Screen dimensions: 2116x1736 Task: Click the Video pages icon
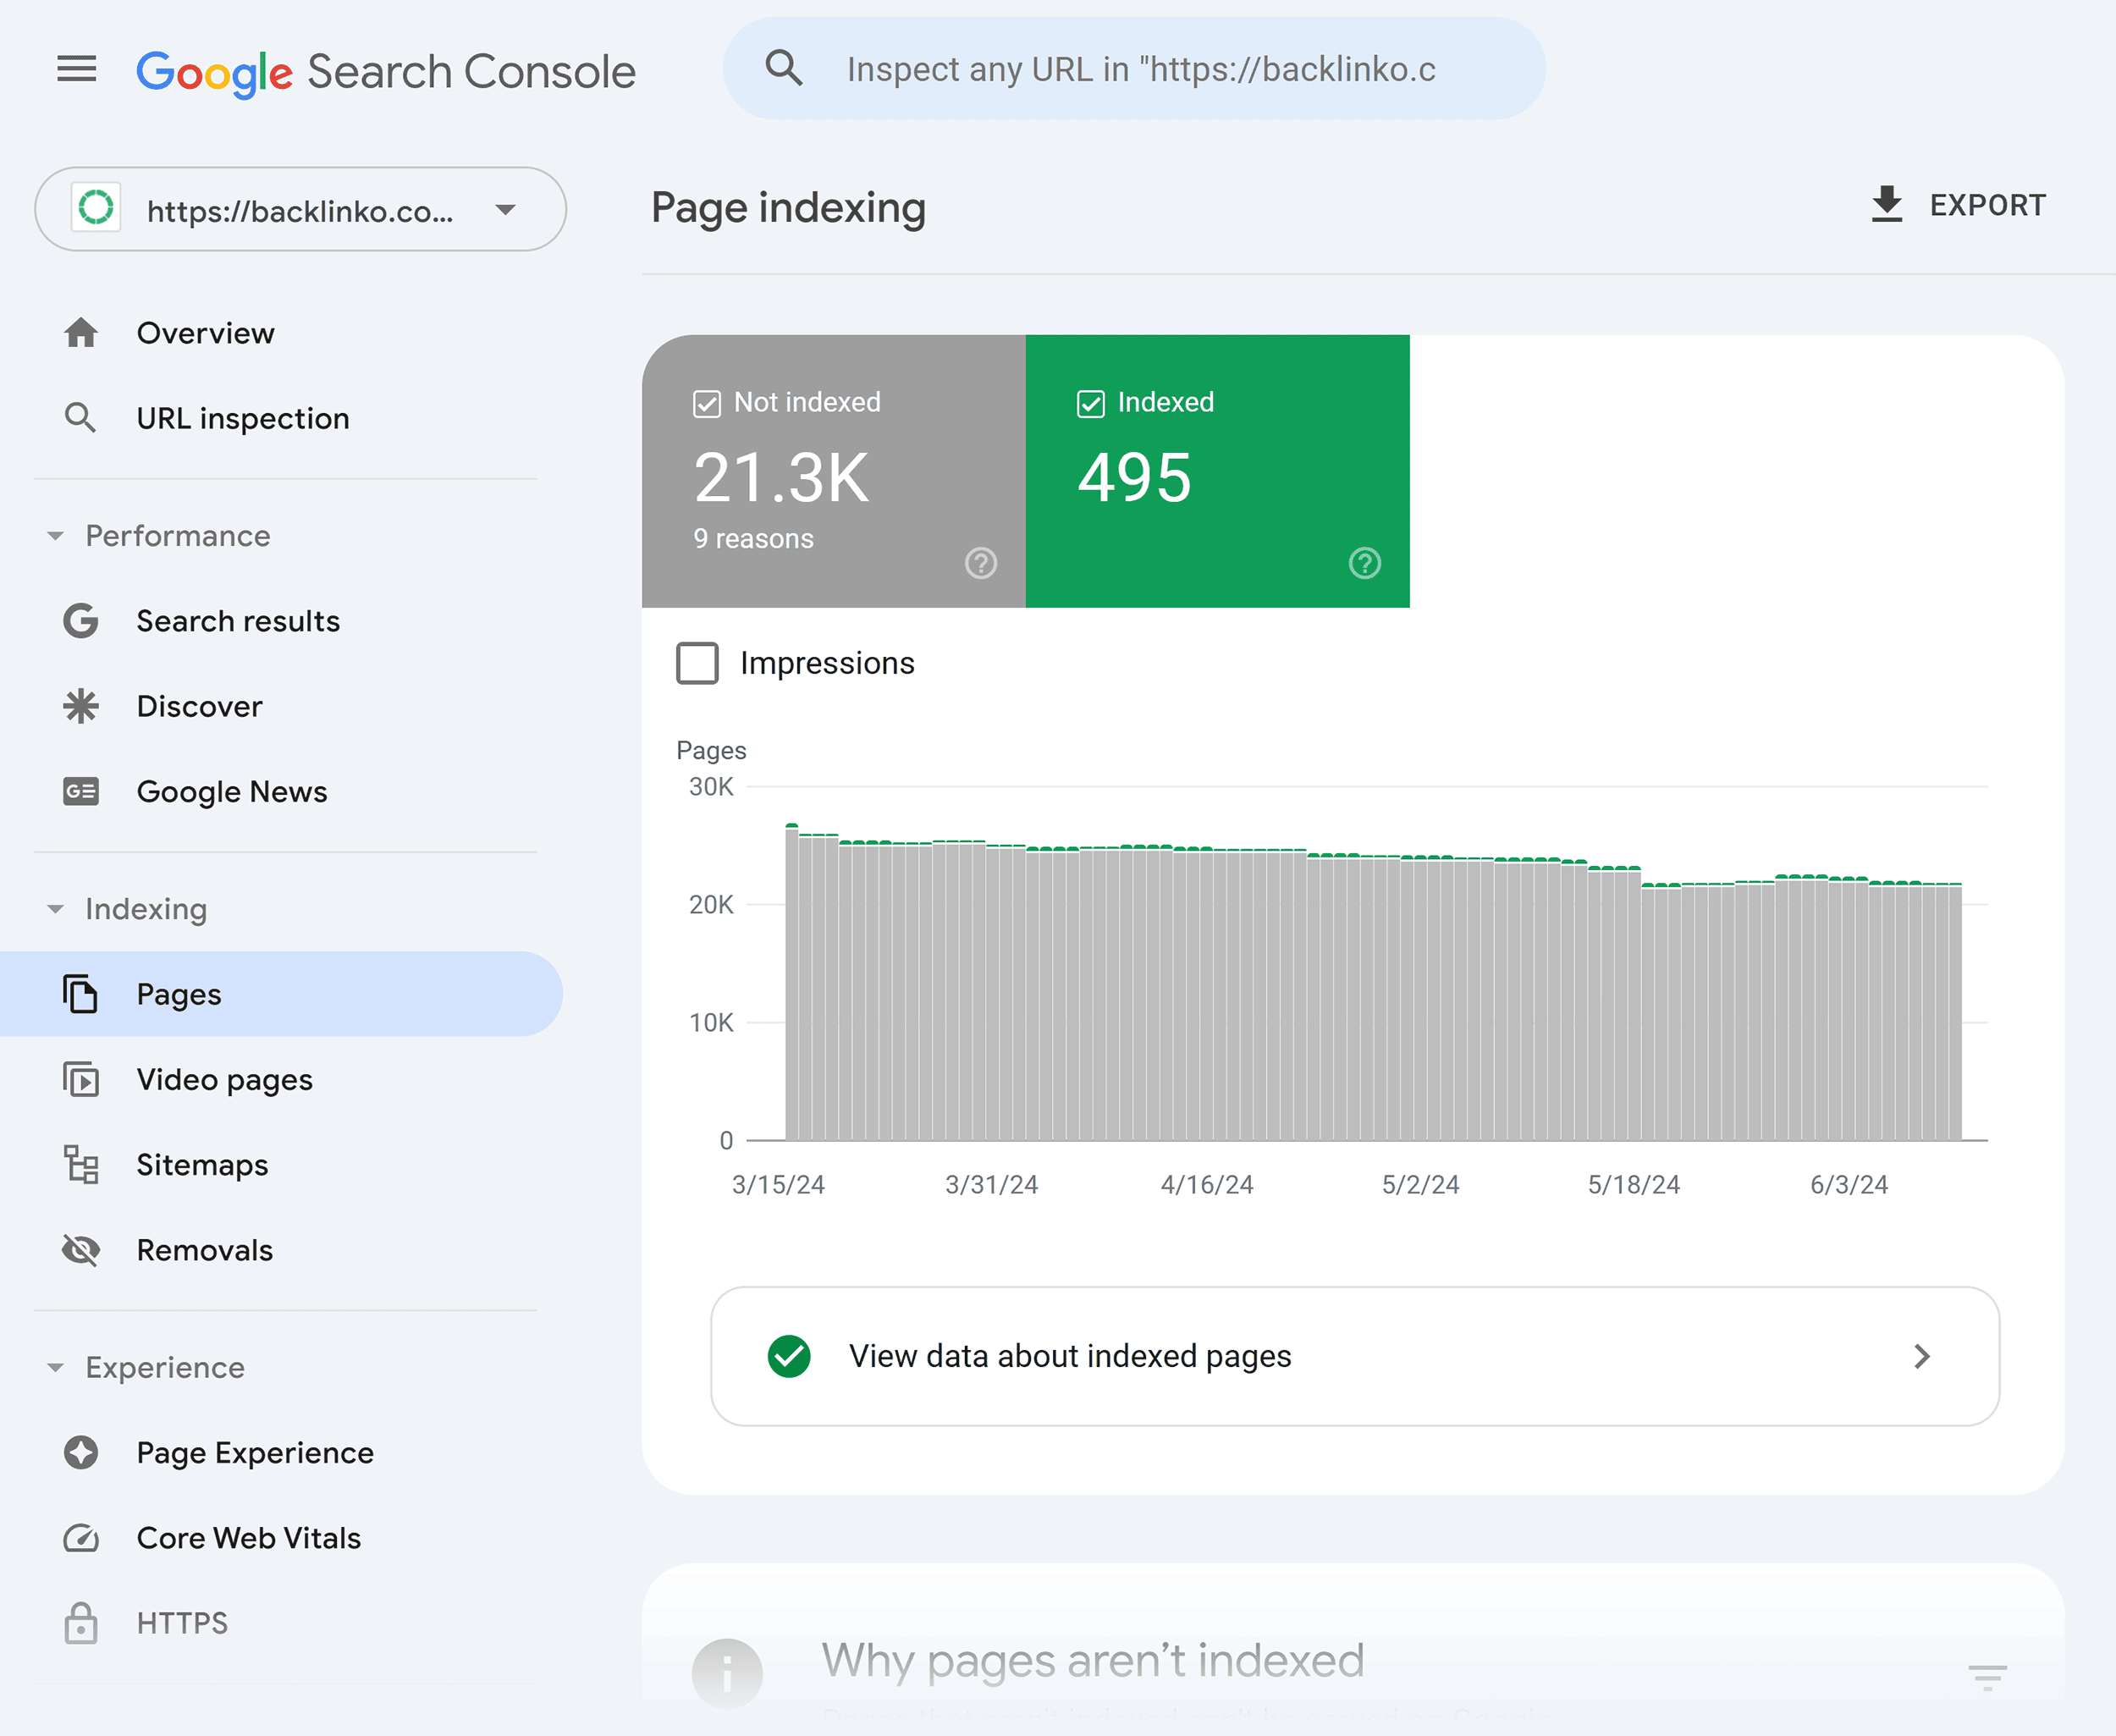tap(83, 1079)
